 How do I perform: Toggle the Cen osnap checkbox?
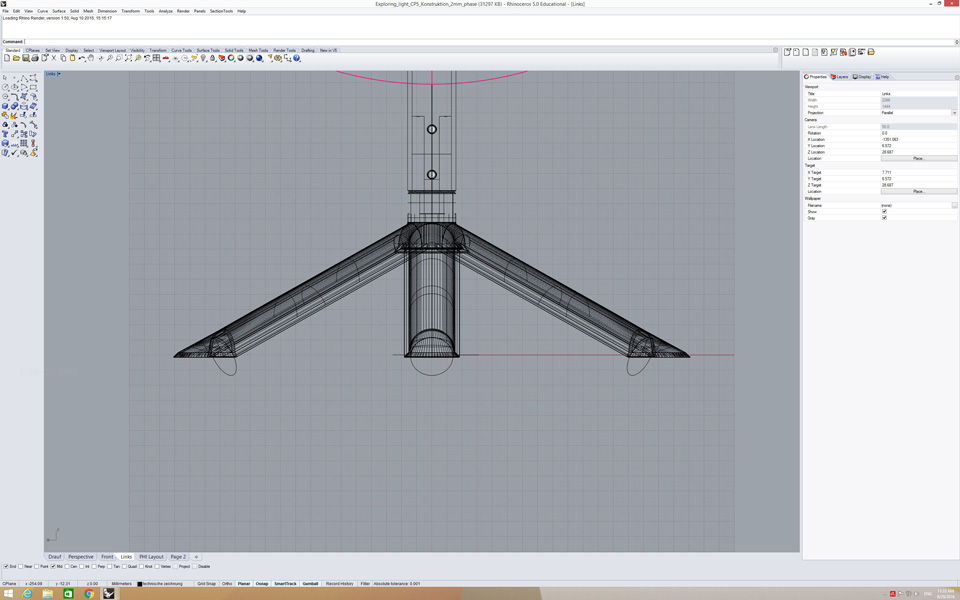click(67, 566)
